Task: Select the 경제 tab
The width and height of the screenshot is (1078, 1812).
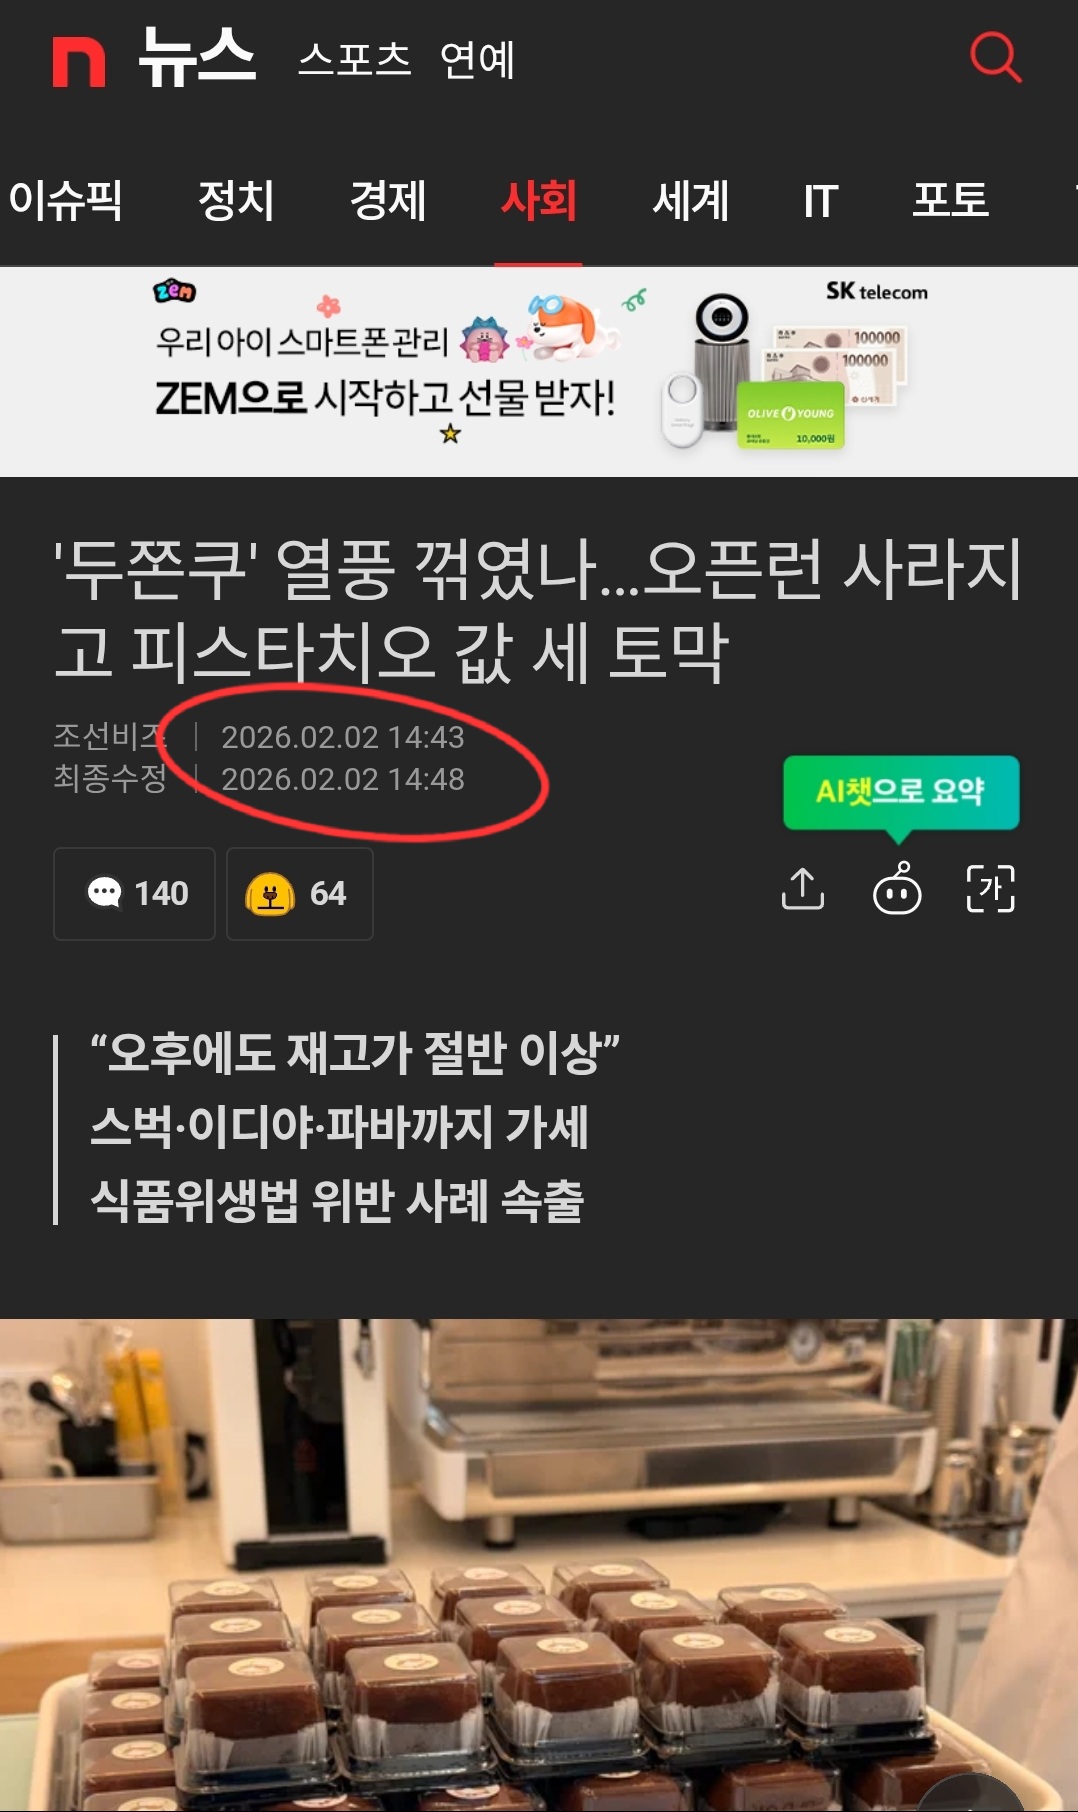Action: pyautogui.click(x=388, y=200)
